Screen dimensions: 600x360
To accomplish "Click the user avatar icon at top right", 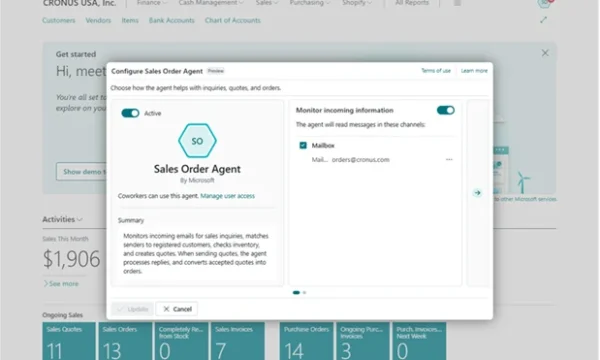I will 544,3.
